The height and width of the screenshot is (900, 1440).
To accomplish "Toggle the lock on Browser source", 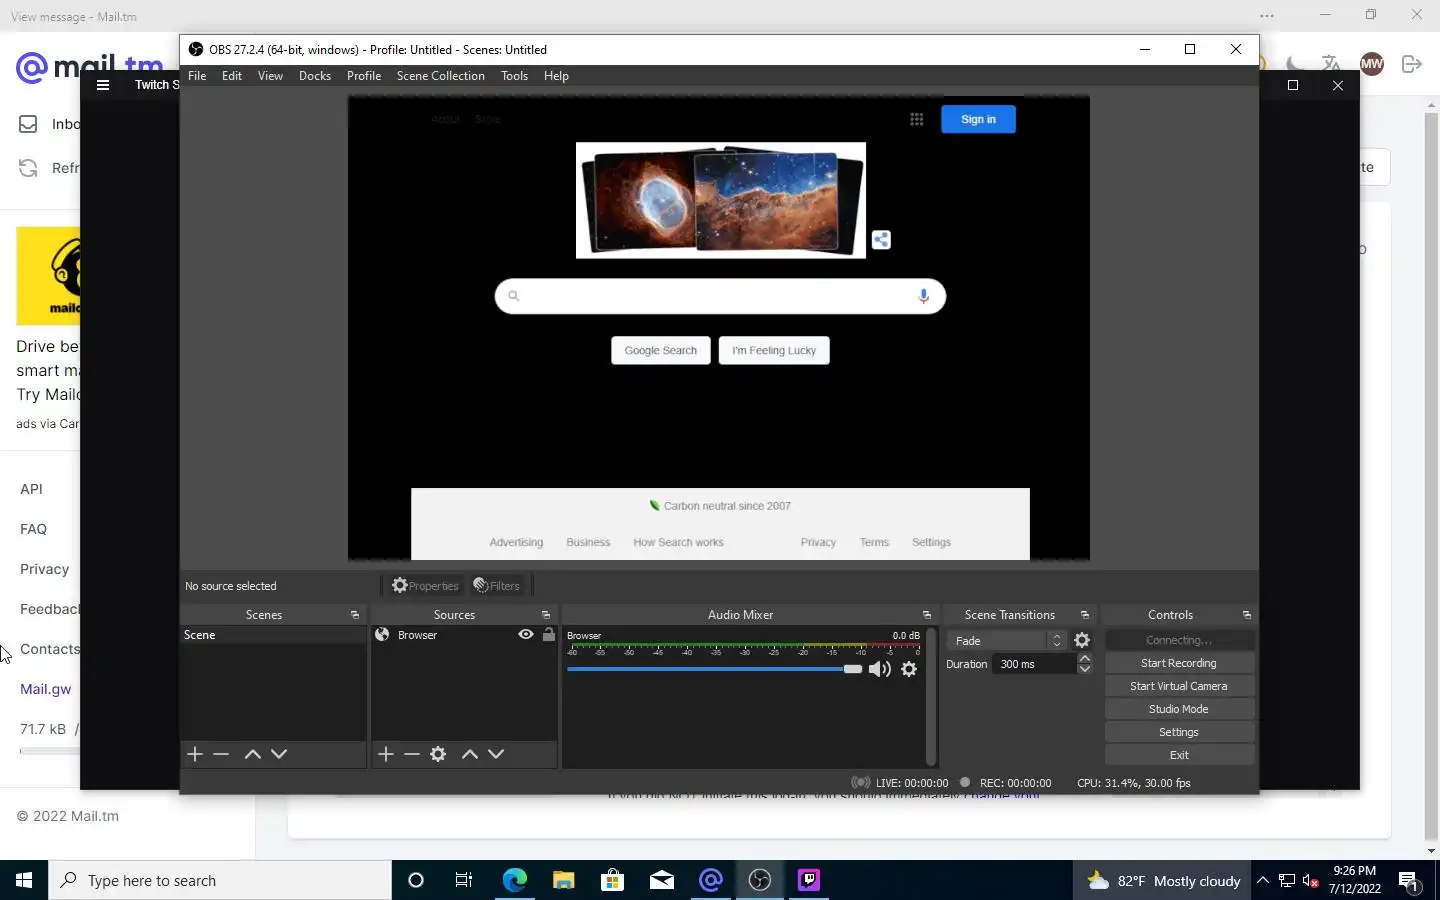I will 548,634.
